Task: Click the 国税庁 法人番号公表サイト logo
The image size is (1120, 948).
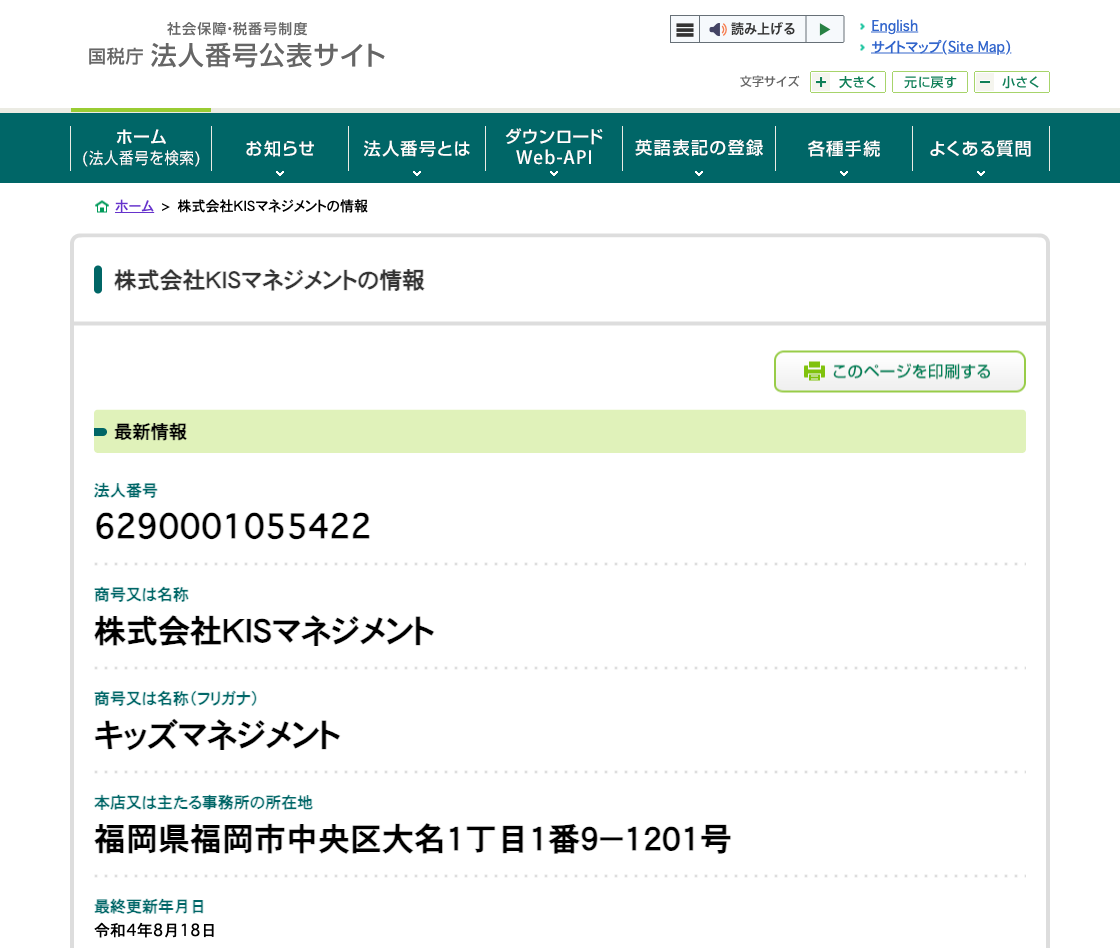Action: coord(236,46)
